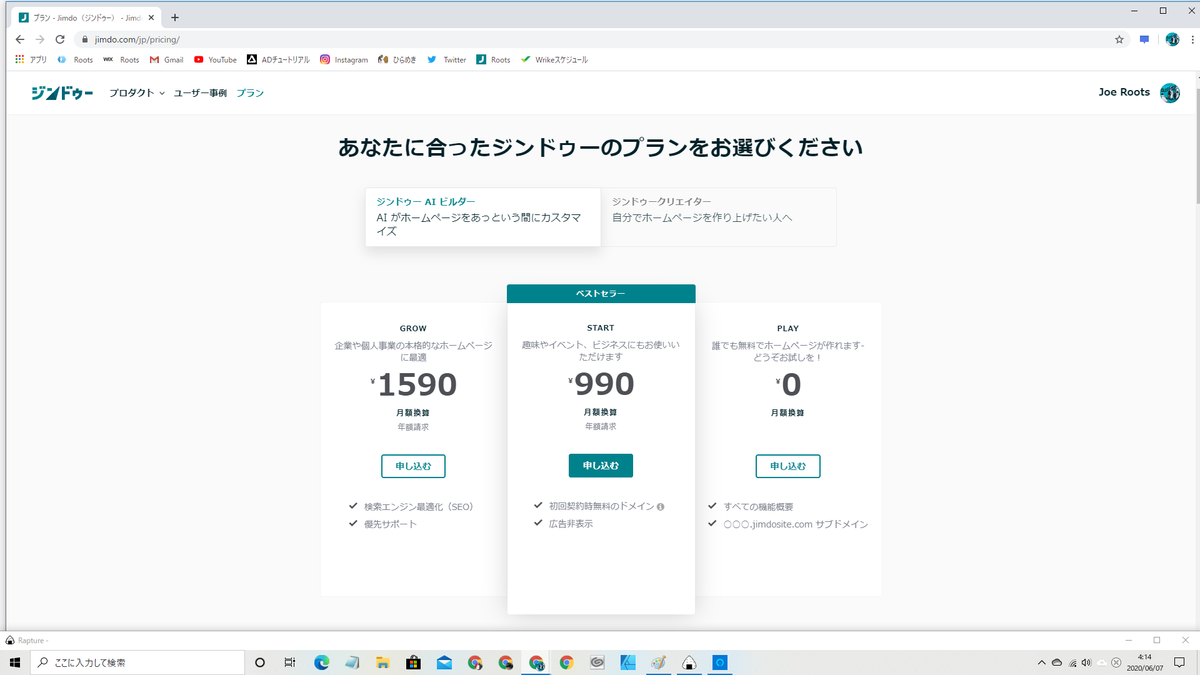Close the プラン - Jimdo browser tab
This screenshot has width=1200, height=675.
151,17
